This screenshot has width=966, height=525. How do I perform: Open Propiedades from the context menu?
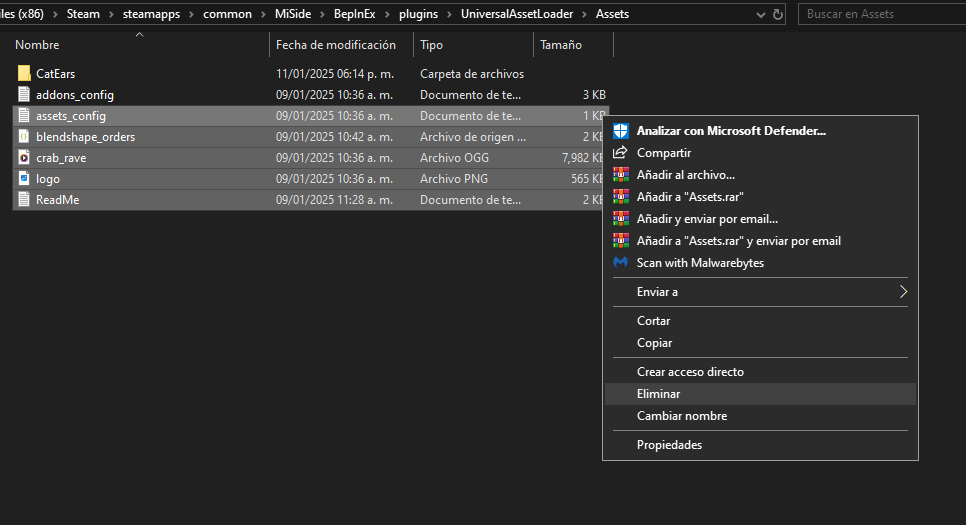pos(669,445)
